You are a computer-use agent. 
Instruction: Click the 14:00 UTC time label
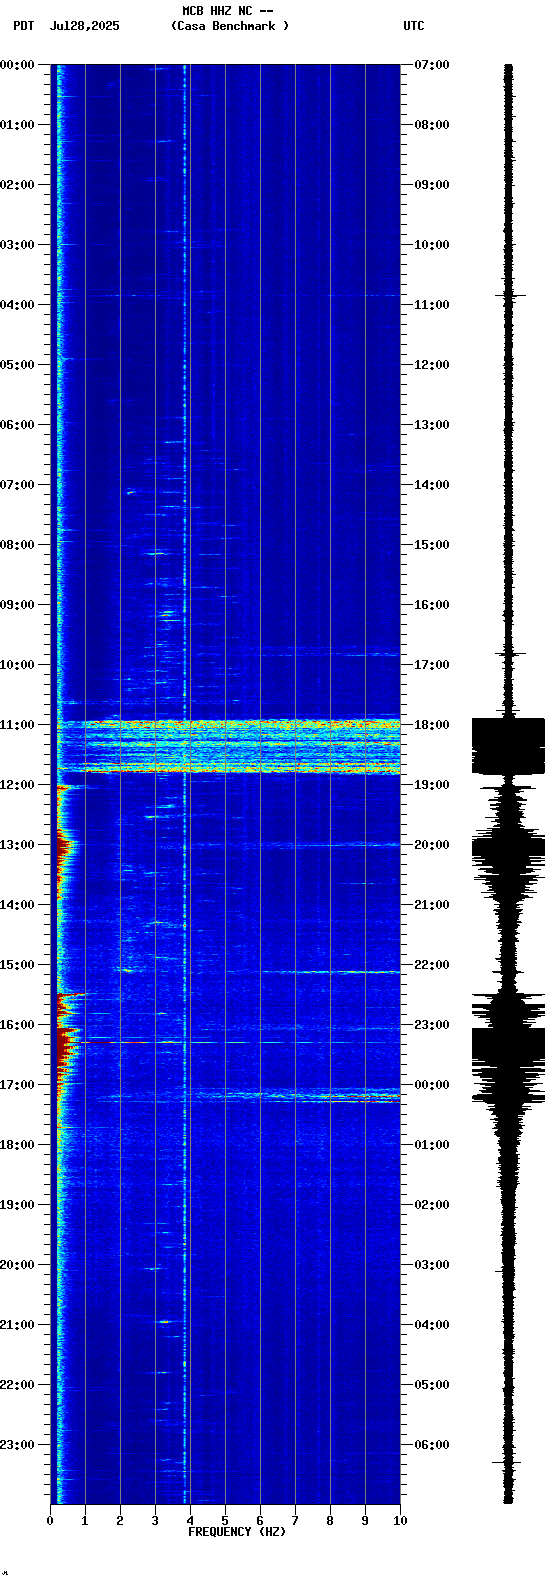(x=432, y=485)
